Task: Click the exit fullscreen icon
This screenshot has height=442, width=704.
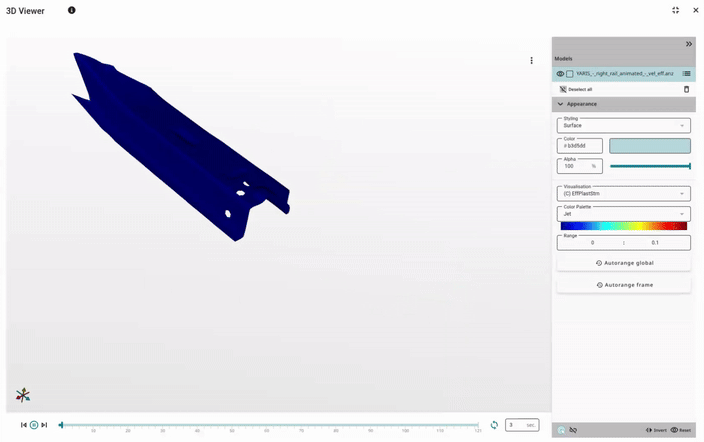Action: (x=675, y=10)
